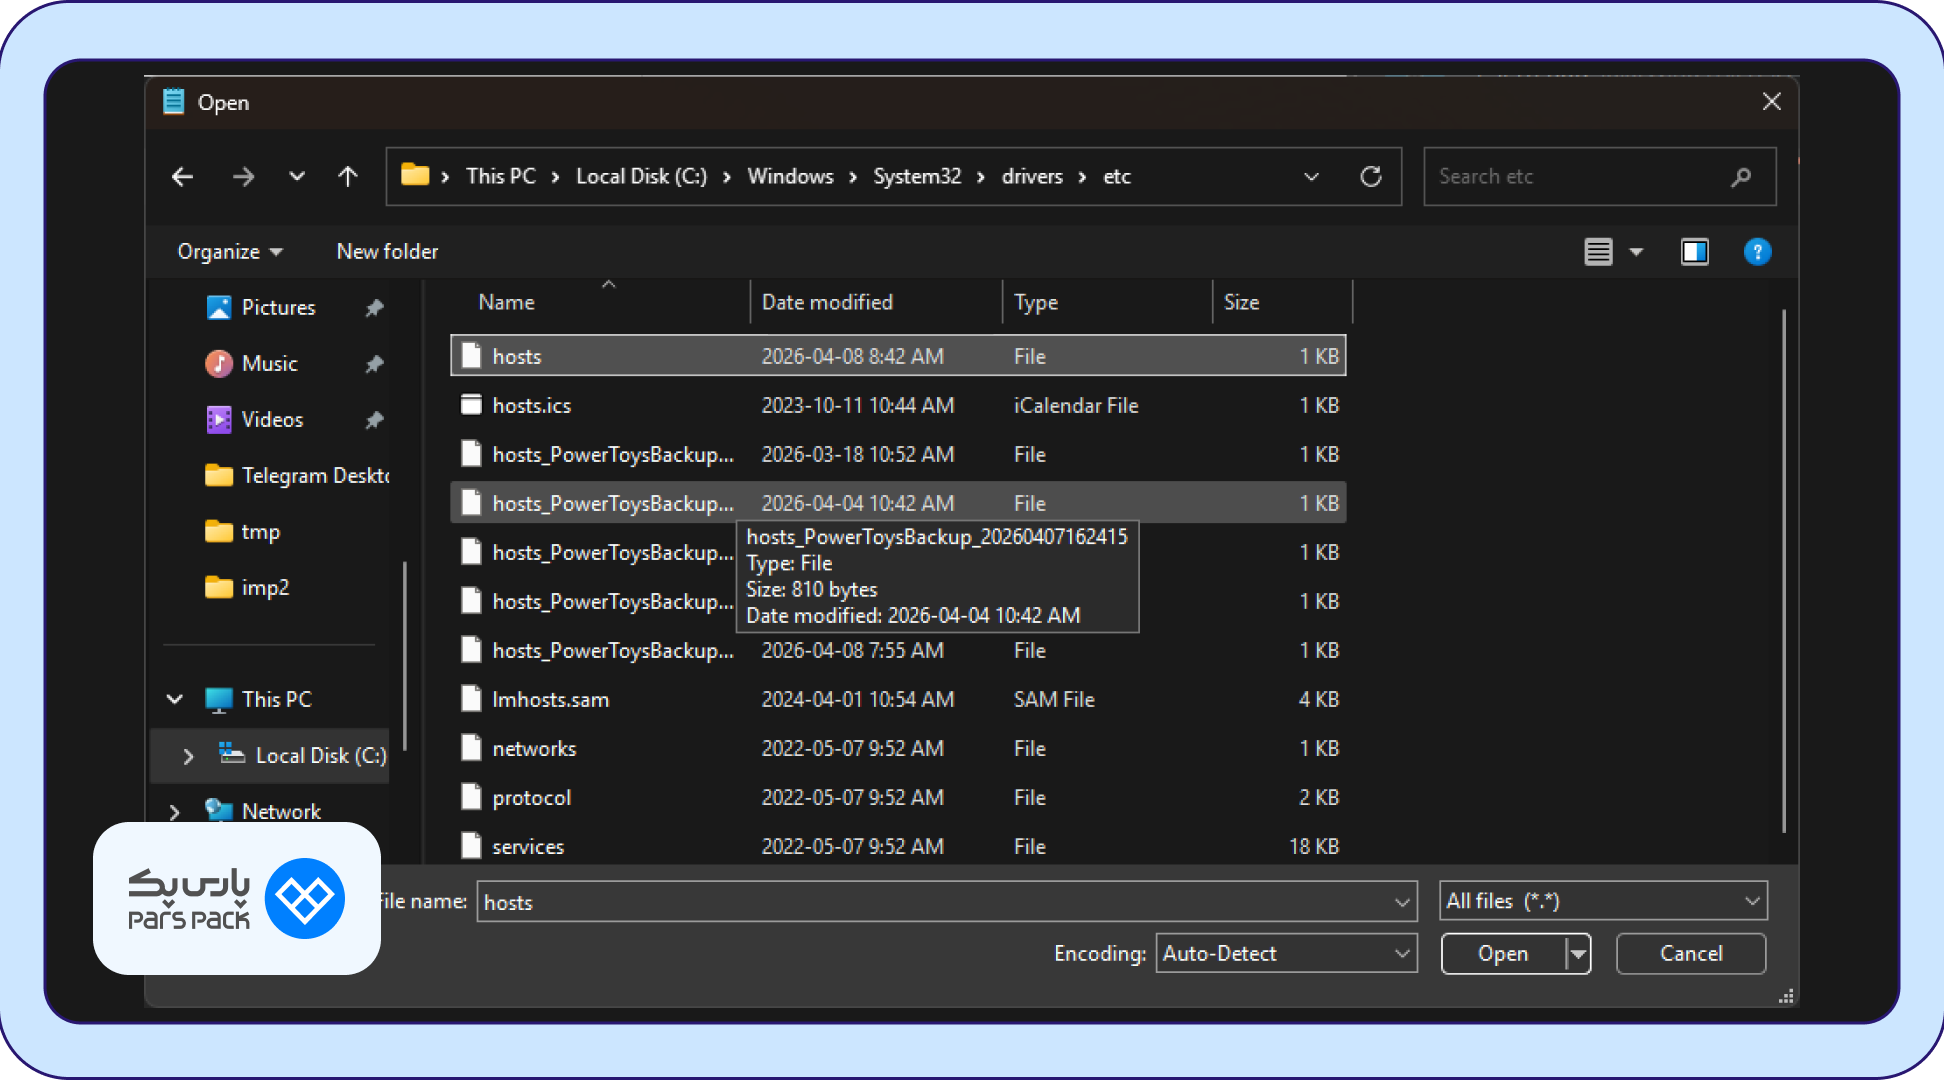Navigate to System32 via breadcrumb
This screenshot has width=1944, height=1080.
pos(917,177)
